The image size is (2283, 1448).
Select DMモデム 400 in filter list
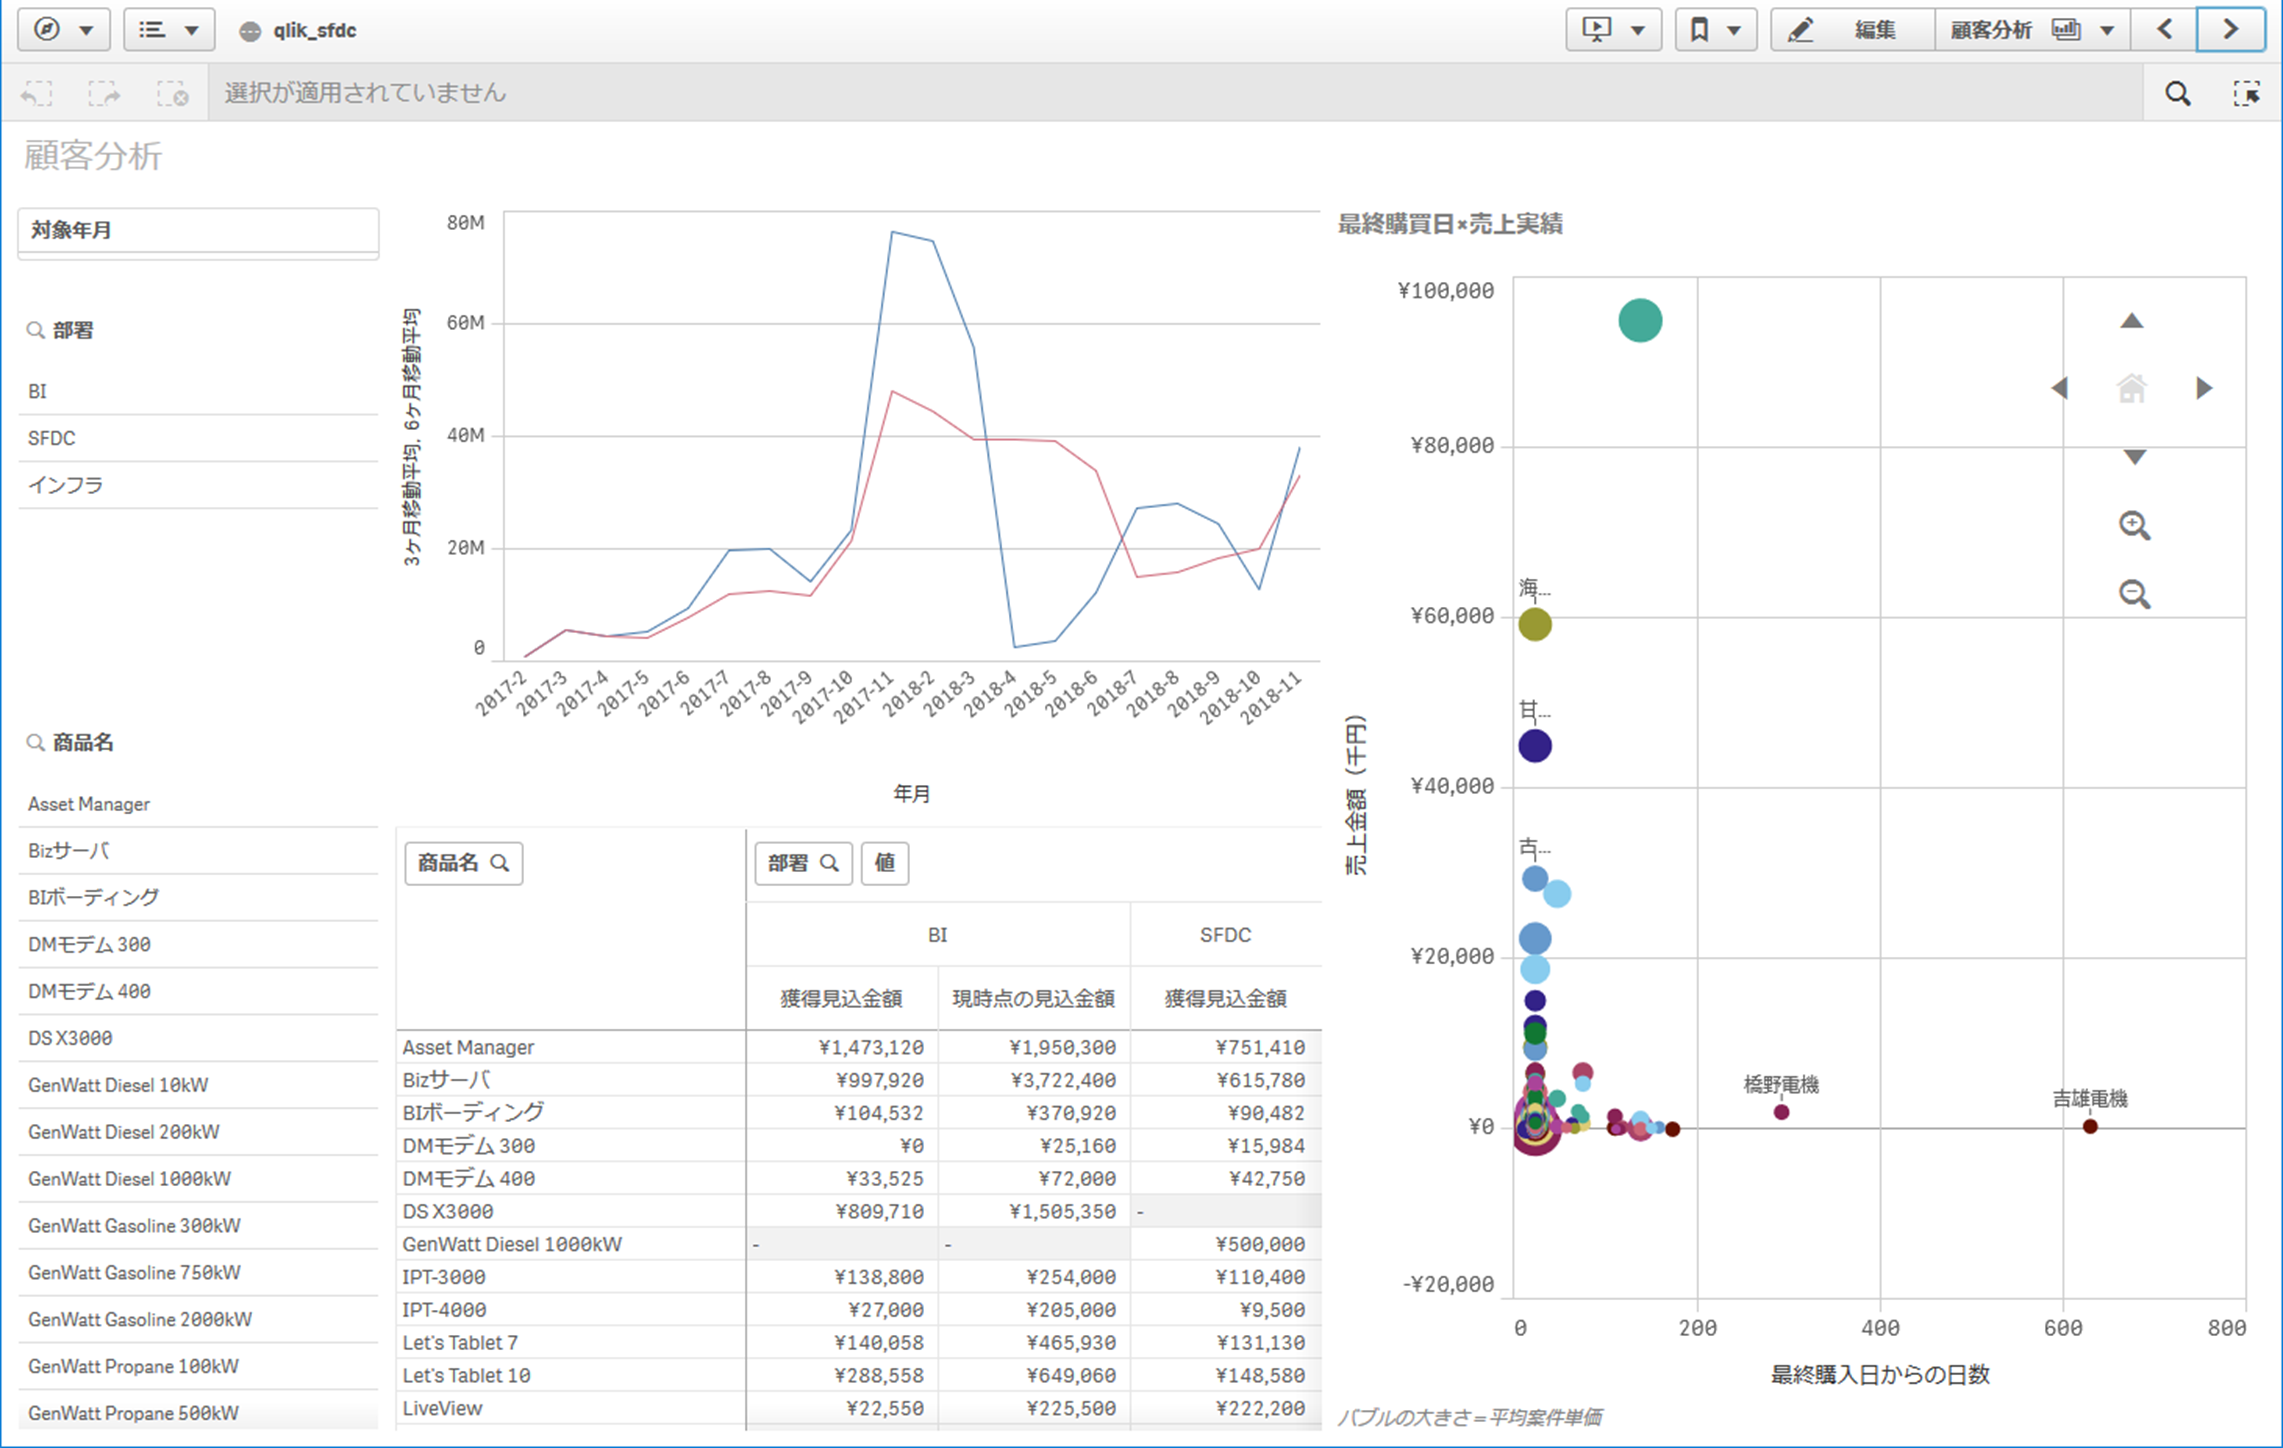198,991
